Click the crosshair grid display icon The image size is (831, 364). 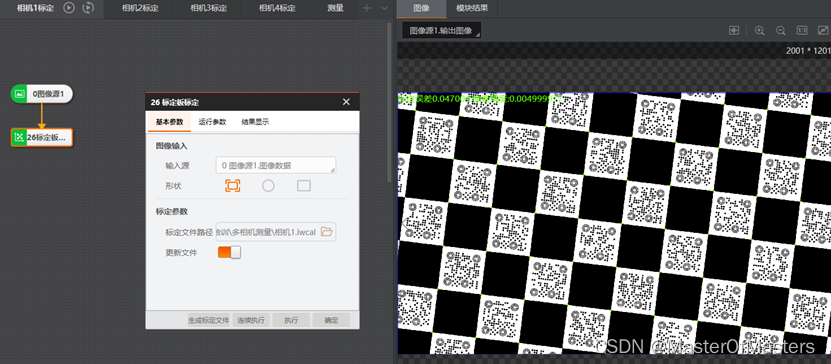point(734,31)
